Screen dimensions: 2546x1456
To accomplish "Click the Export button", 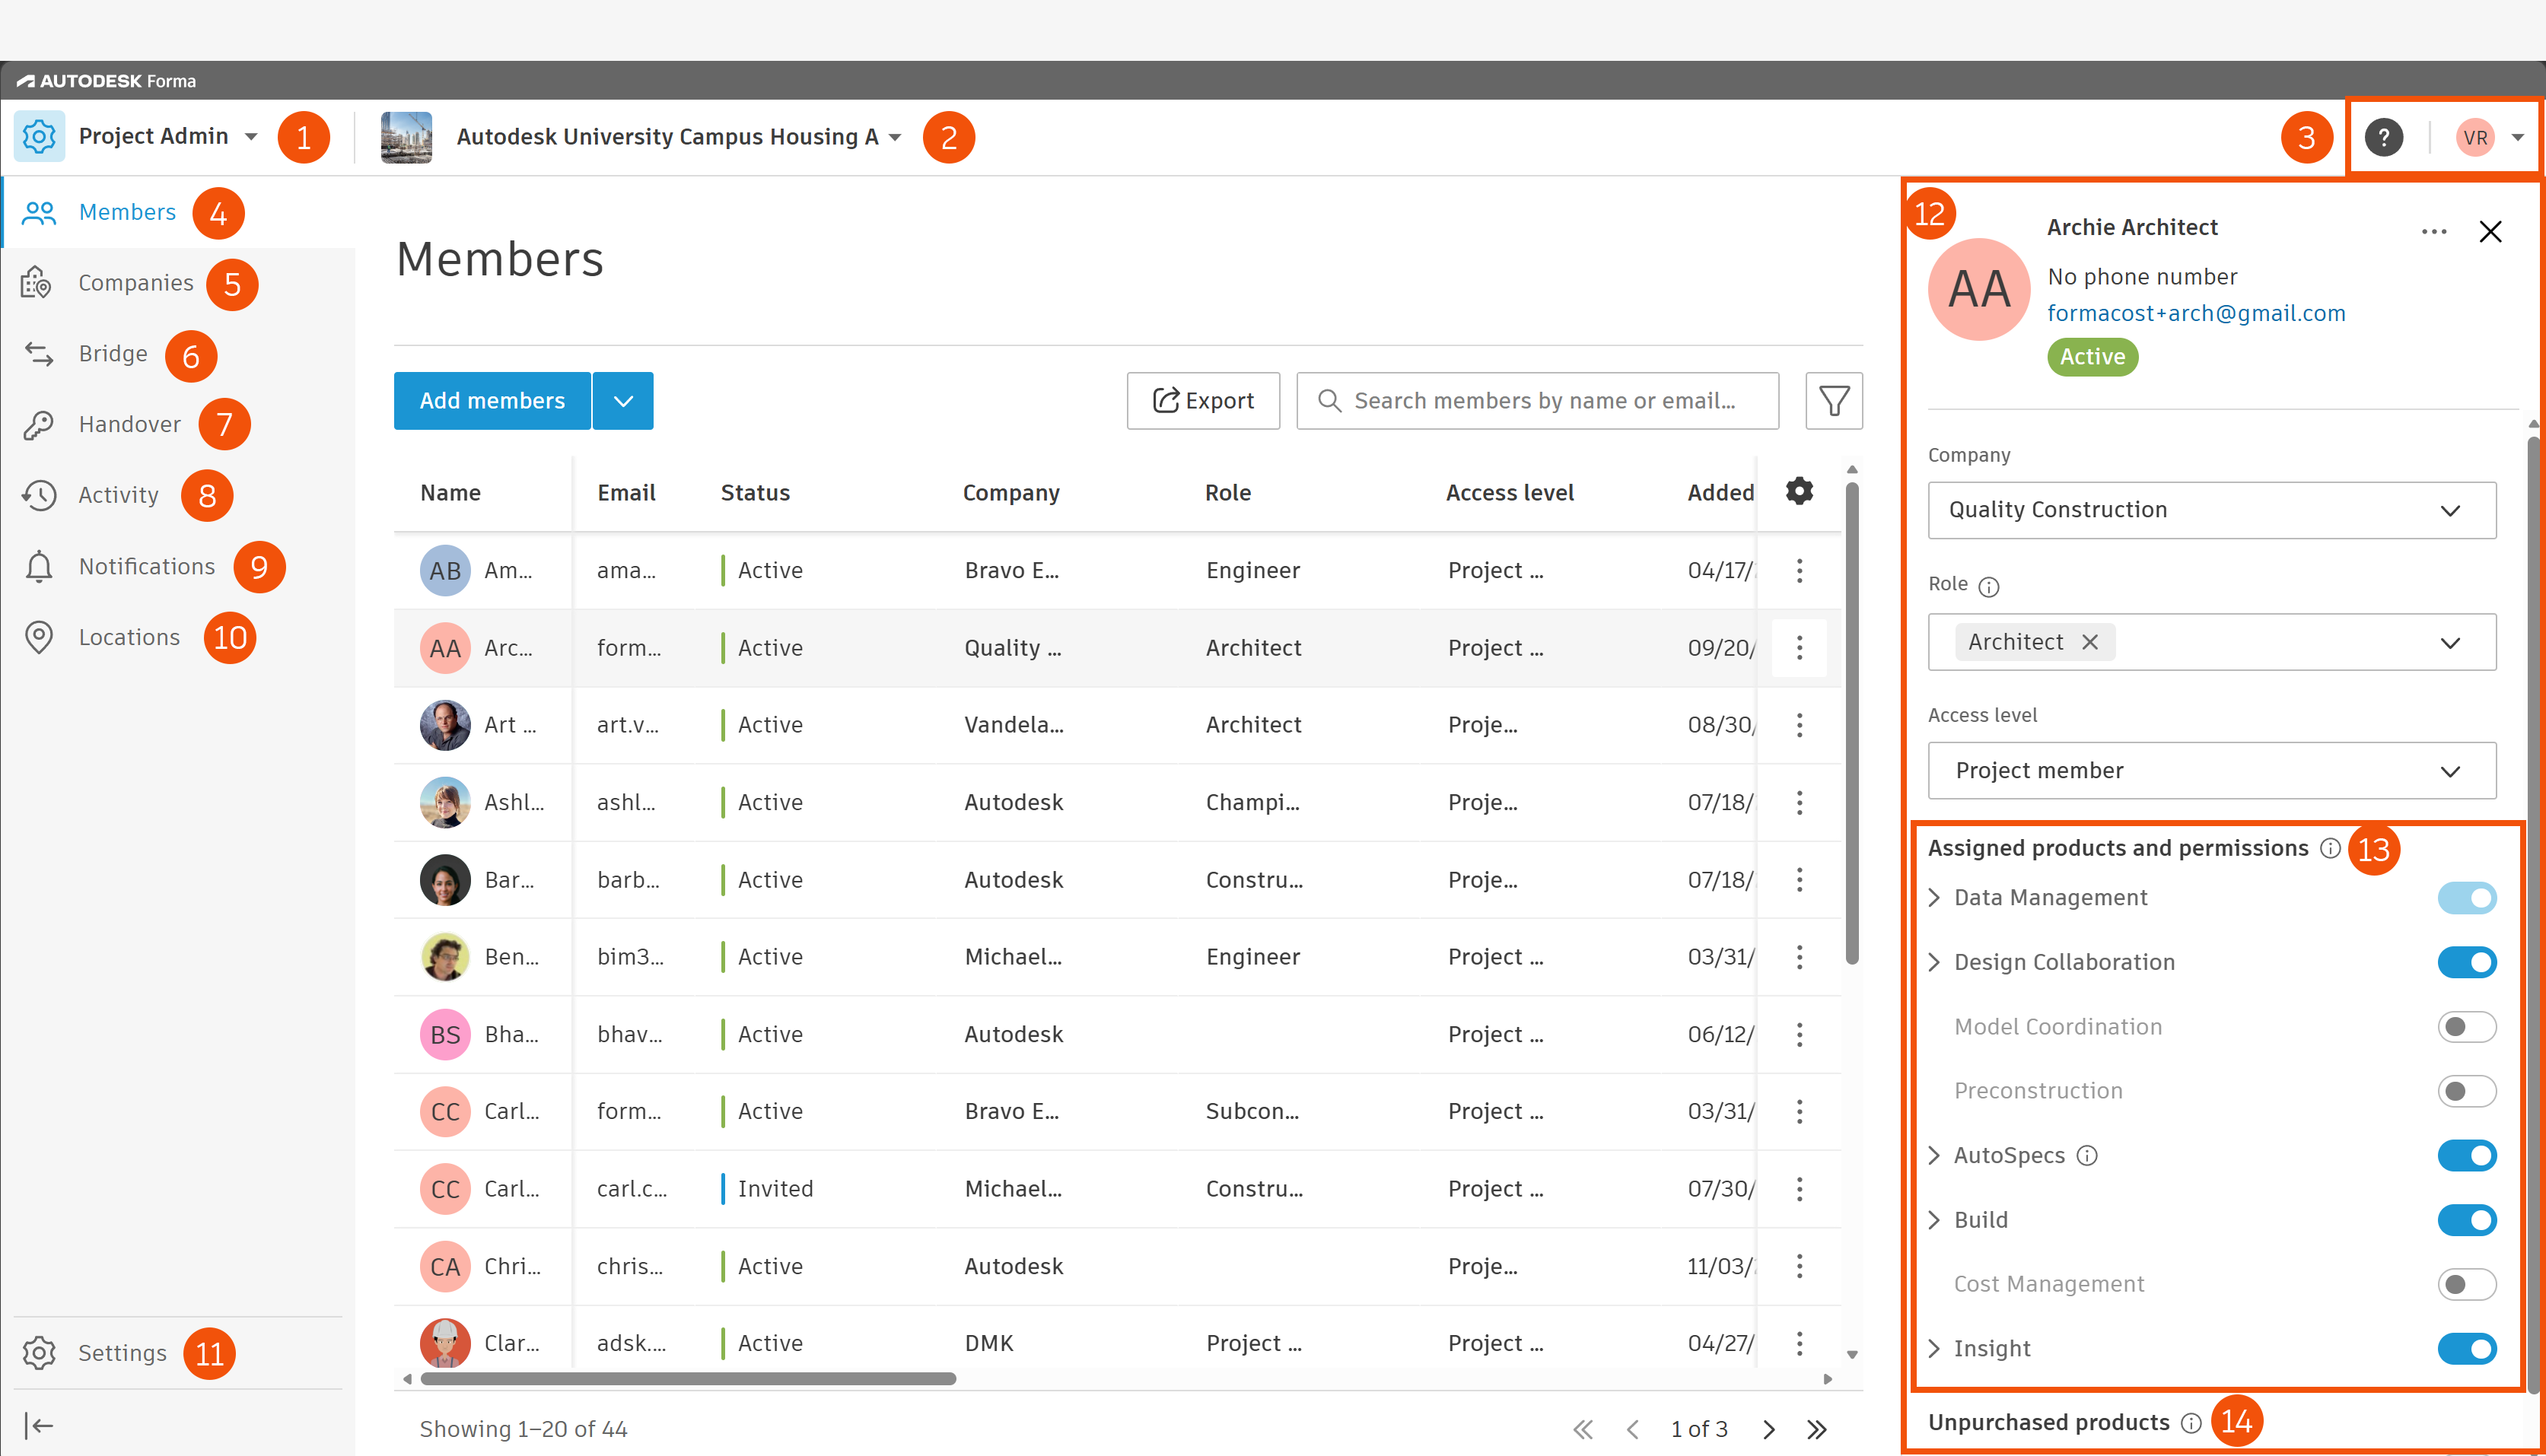I will [1203, 401].
